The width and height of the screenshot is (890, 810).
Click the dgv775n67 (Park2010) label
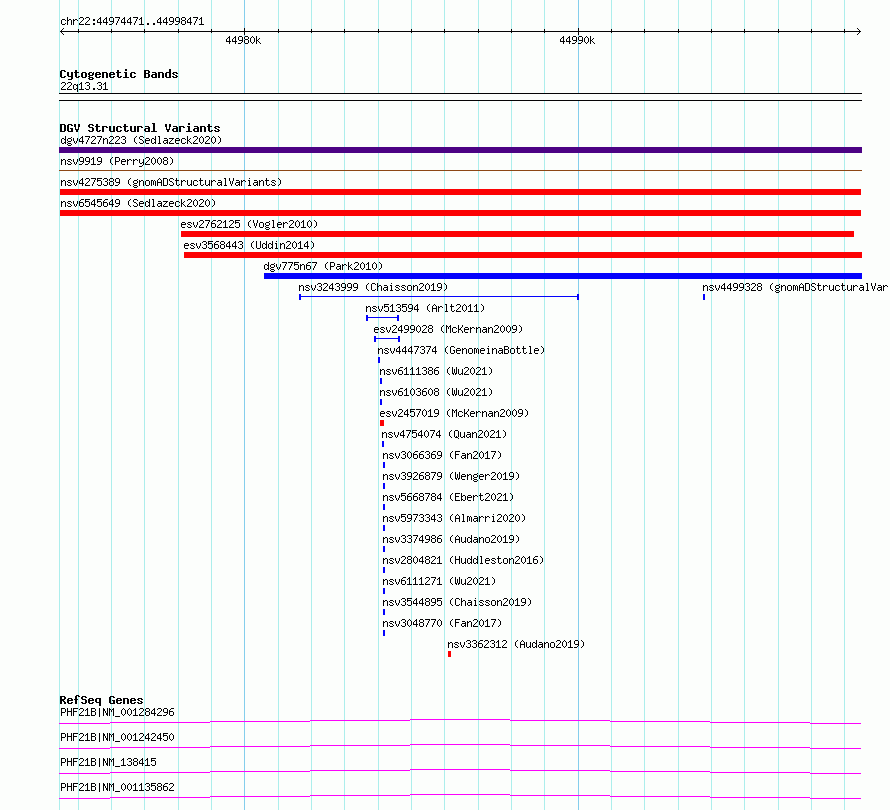(x=323, y=266)
